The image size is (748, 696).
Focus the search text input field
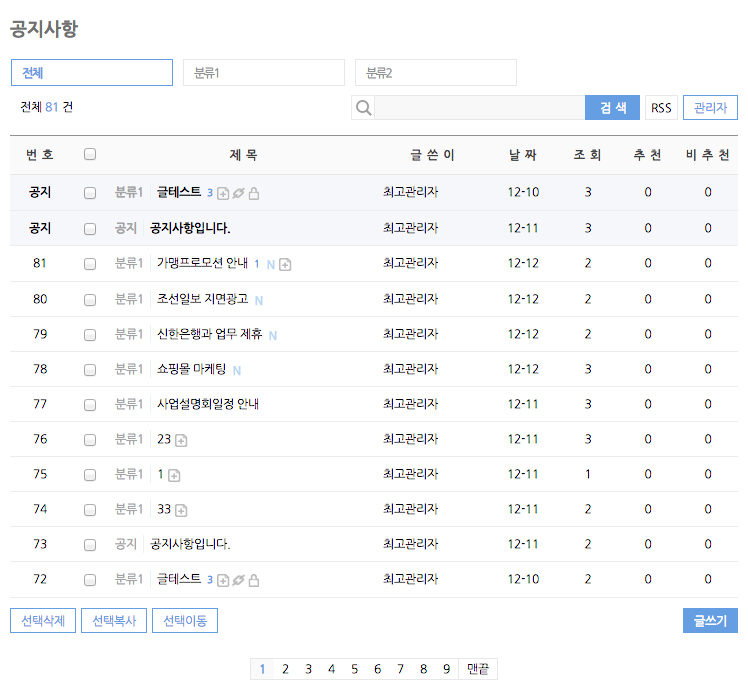pos(480,108)
